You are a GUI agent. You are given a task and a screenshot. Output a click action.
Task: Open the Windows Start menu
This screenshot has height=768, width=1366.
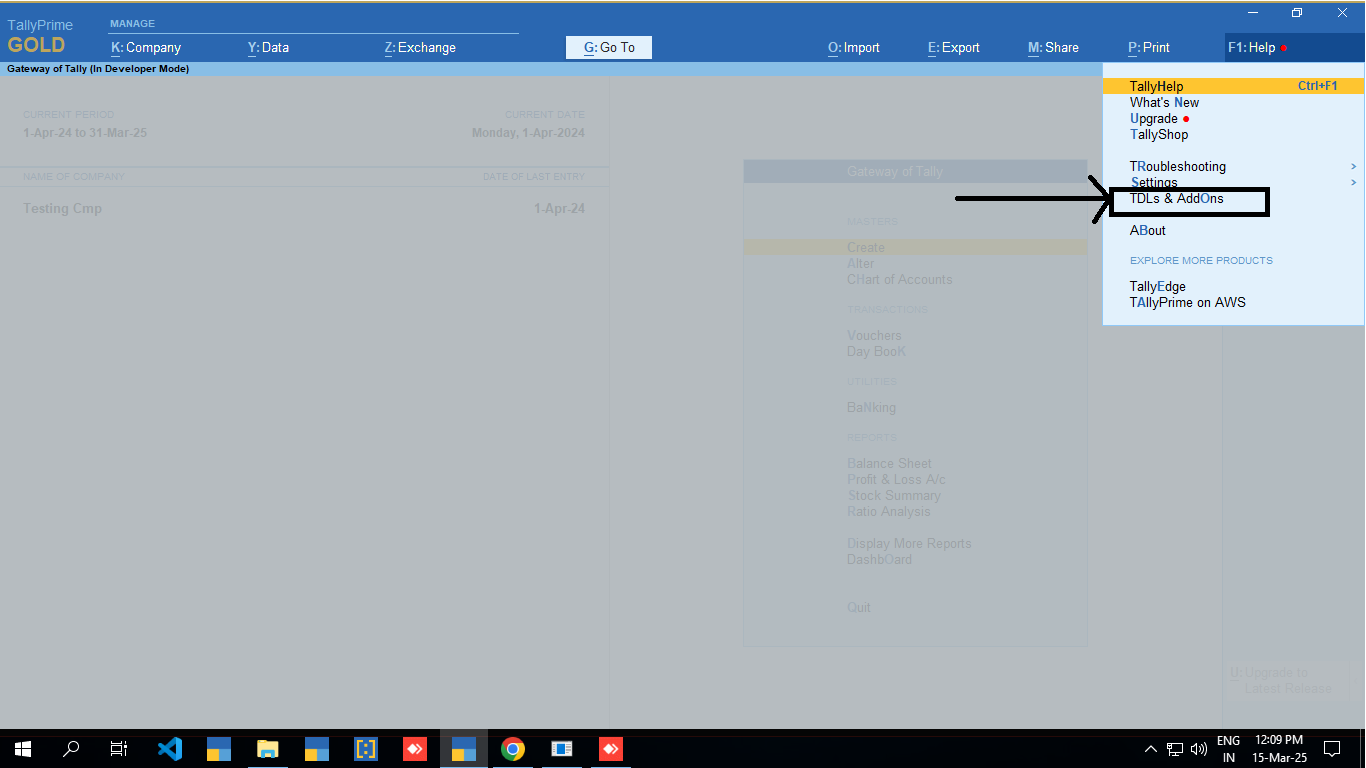tap(23, 748)
